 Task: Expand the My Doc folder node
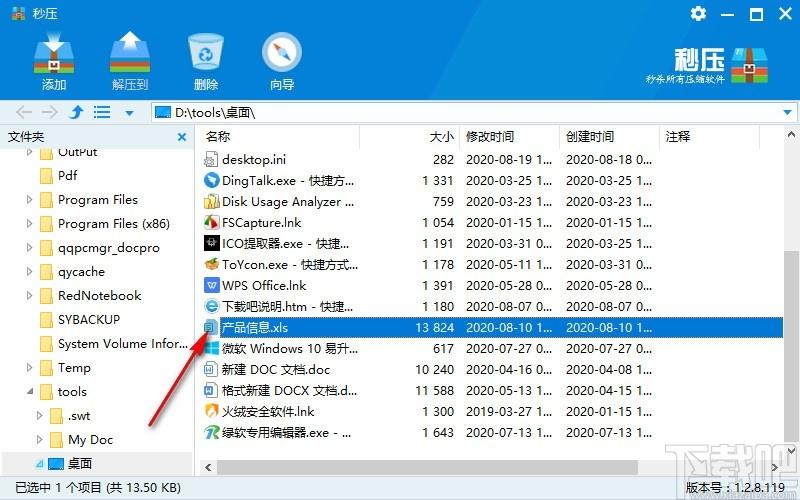(39, 439)
